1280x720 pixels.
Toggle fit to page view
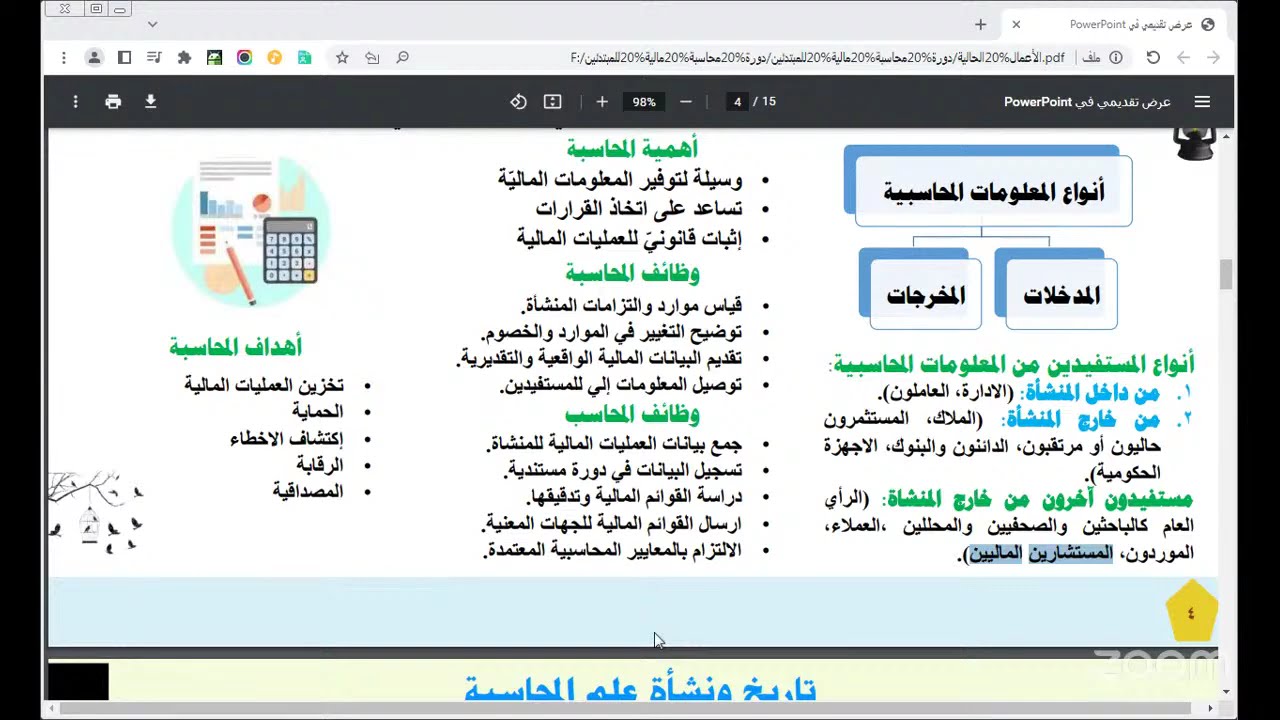[552, 102]
